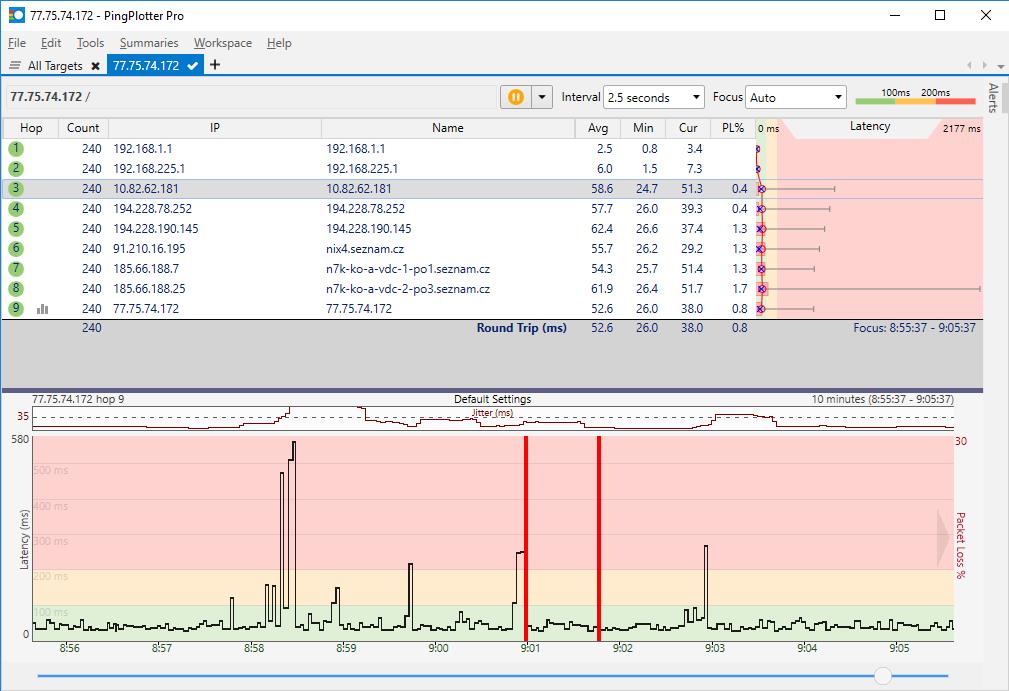Open the Alerts side panel
This screenshot has width=1009, height=691.
(993, 98)
